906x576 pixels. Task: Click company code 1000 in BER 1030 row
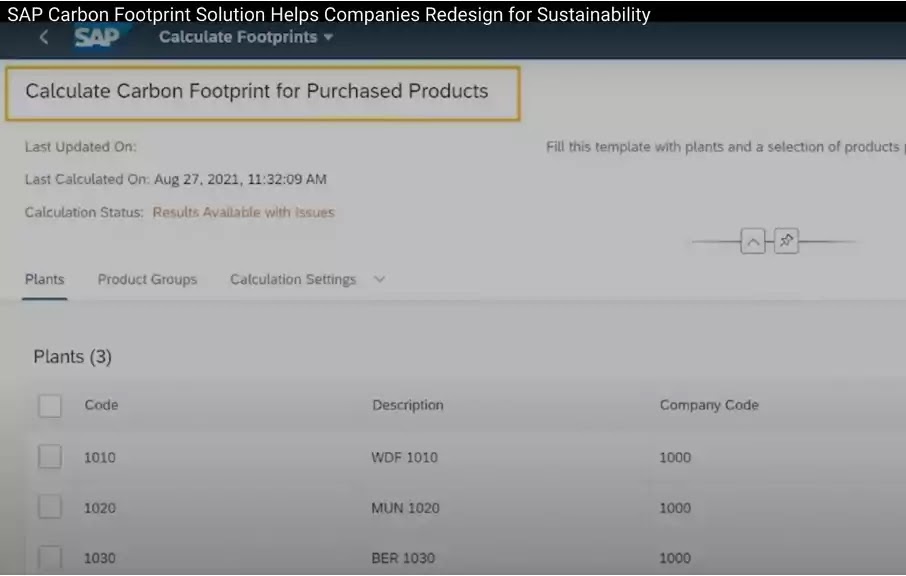675,558
